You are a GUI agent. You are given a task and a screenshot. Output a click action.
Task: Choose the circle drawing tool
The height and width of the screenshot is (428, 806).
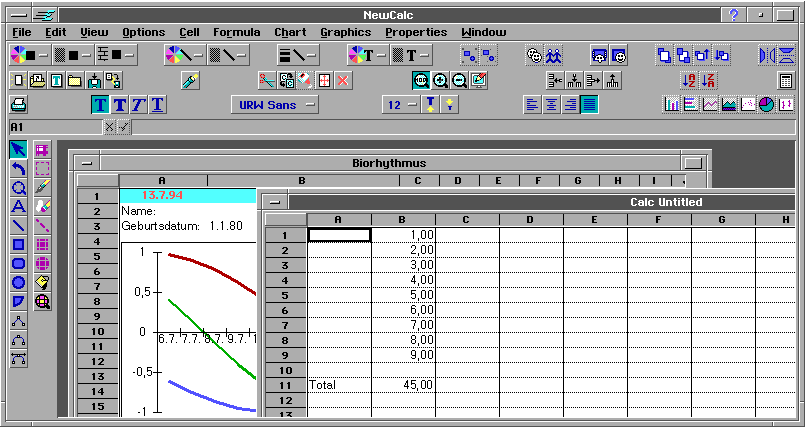(18, 282)
